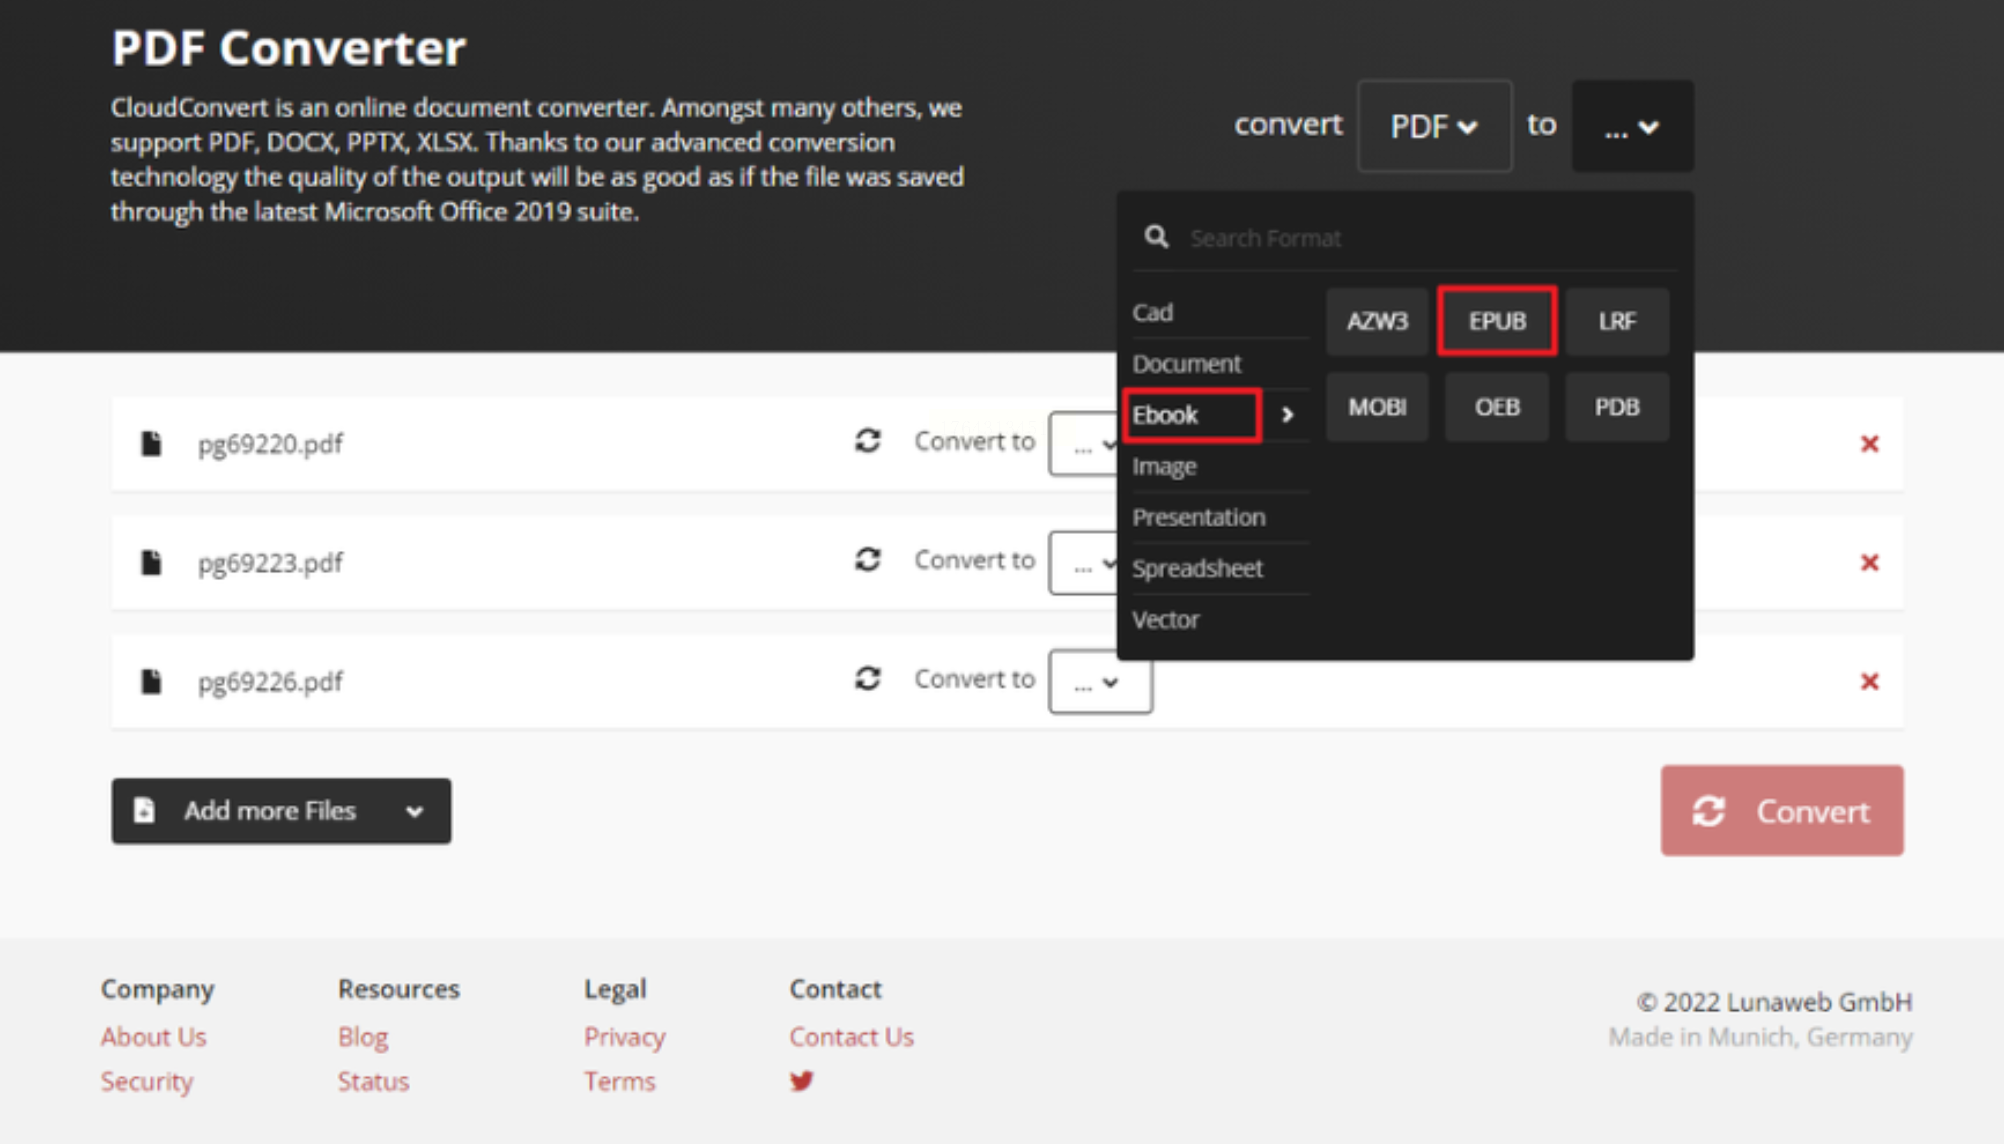Select the Document format category
Viewport: 2004px width, 1144px height.
pyautogui.click(x=1186, y=364)
